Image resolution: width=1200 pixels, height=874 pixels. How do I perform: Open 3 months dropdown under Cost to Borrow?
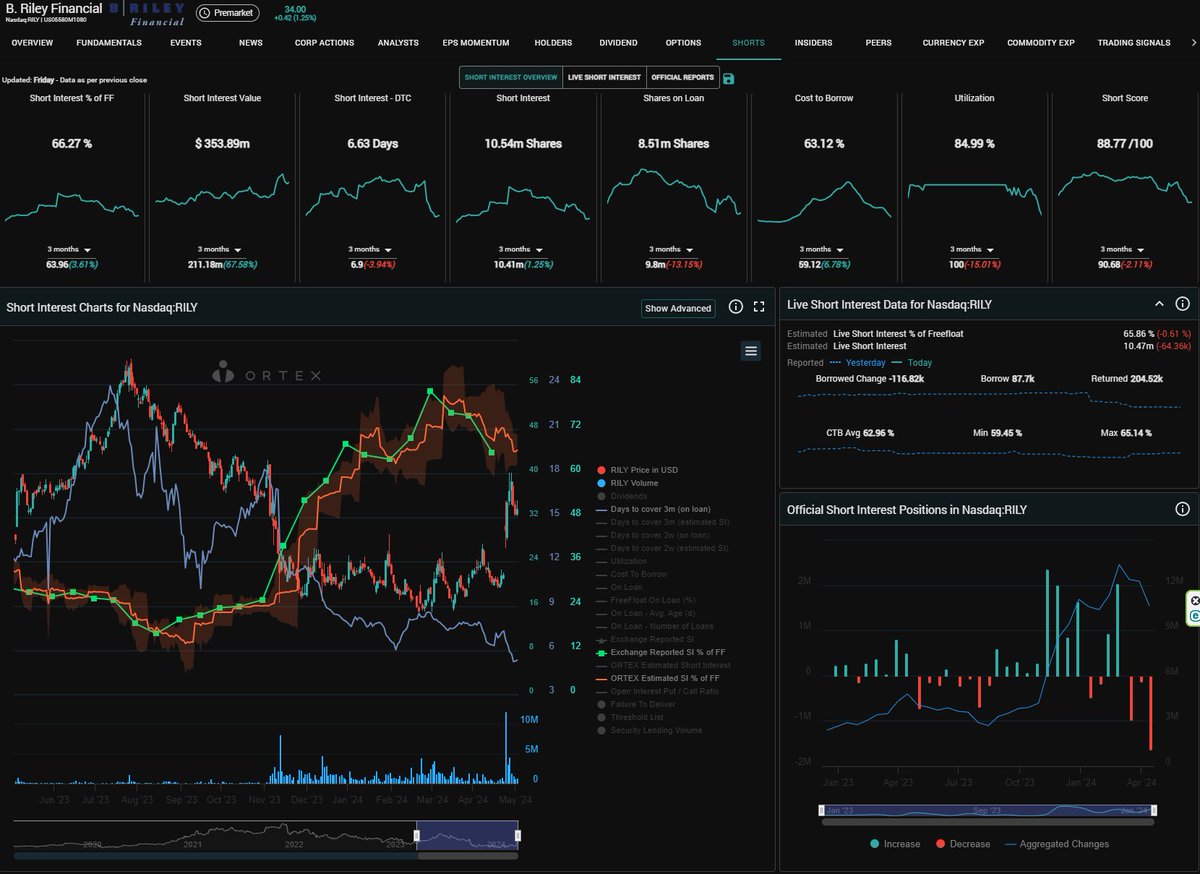point(824,249)
